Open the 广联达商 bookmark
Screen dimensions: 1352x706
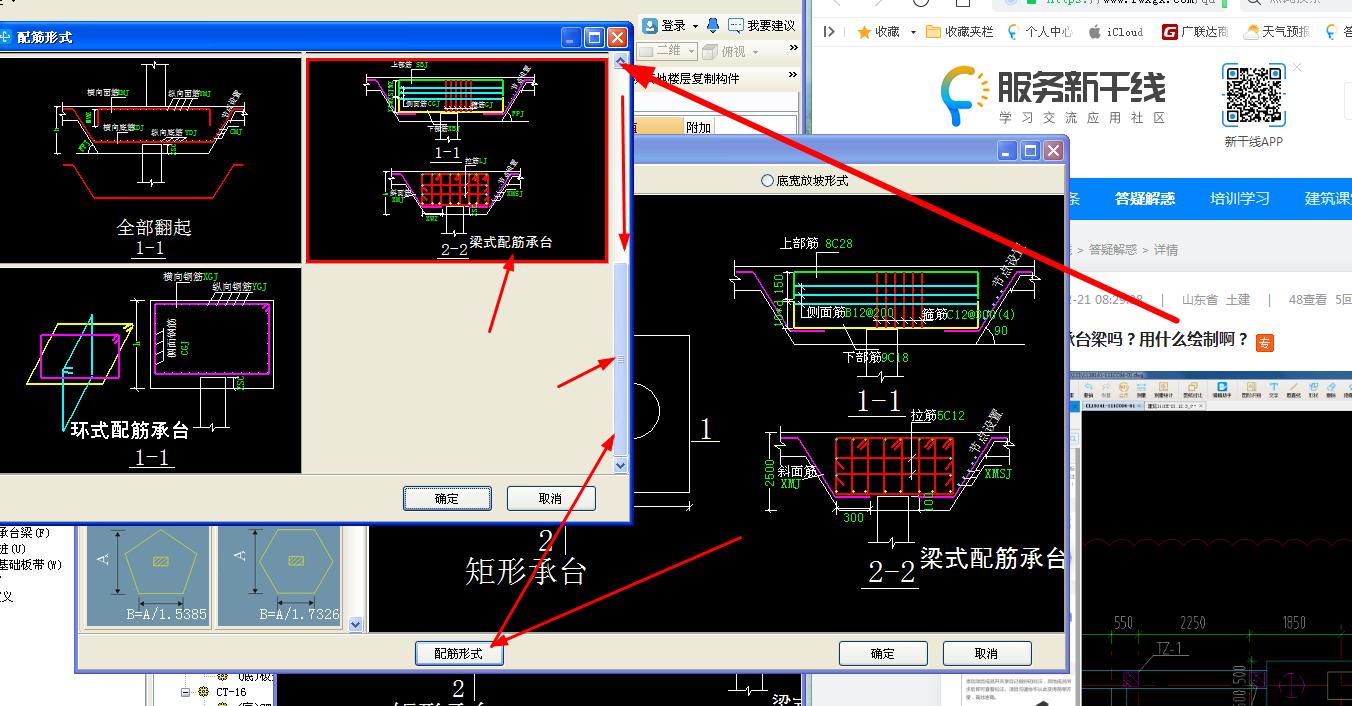[x=1196, y=32]
